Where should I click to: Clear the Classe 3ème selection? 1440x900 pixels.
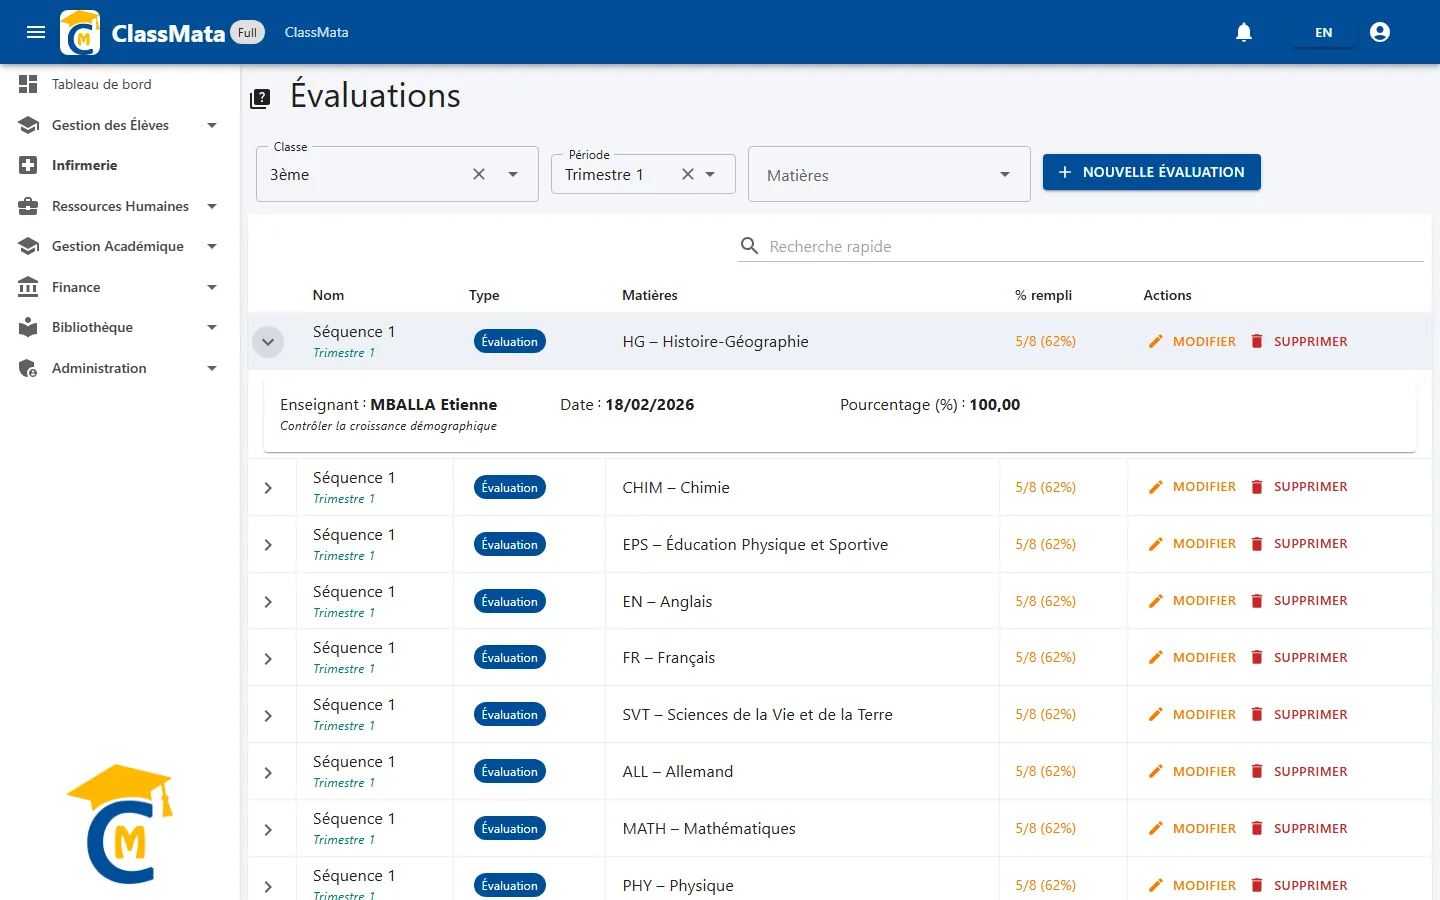point(479,174)
